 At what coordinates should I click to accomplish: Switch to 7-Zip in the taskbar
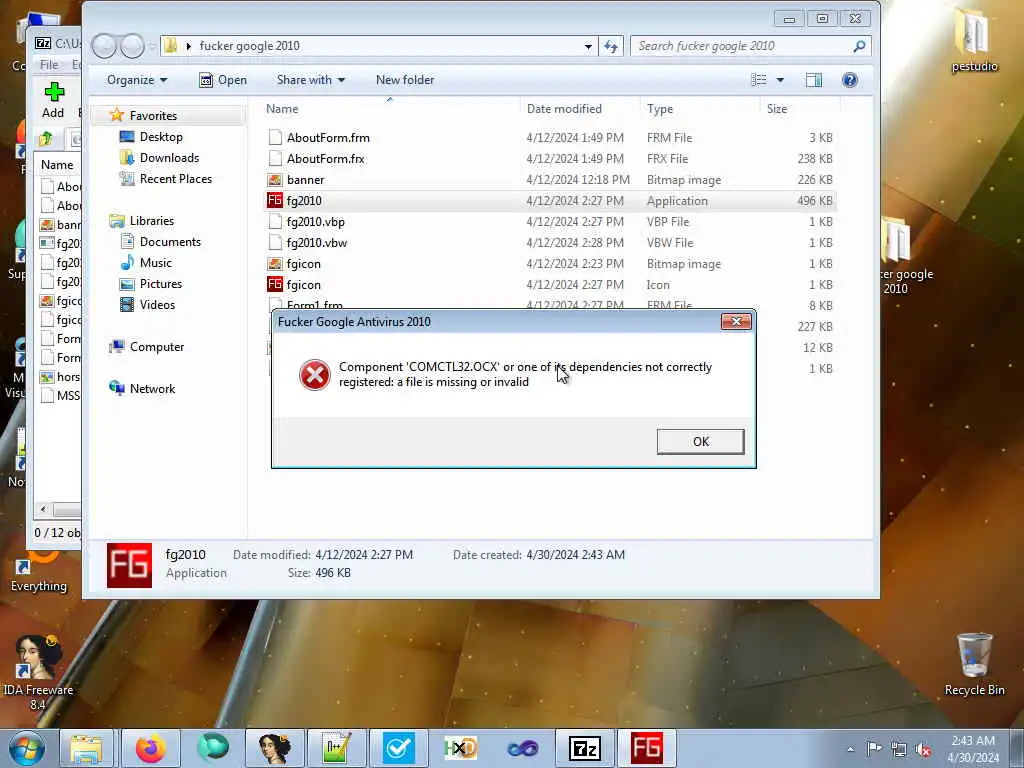click(x=584, y=748)
